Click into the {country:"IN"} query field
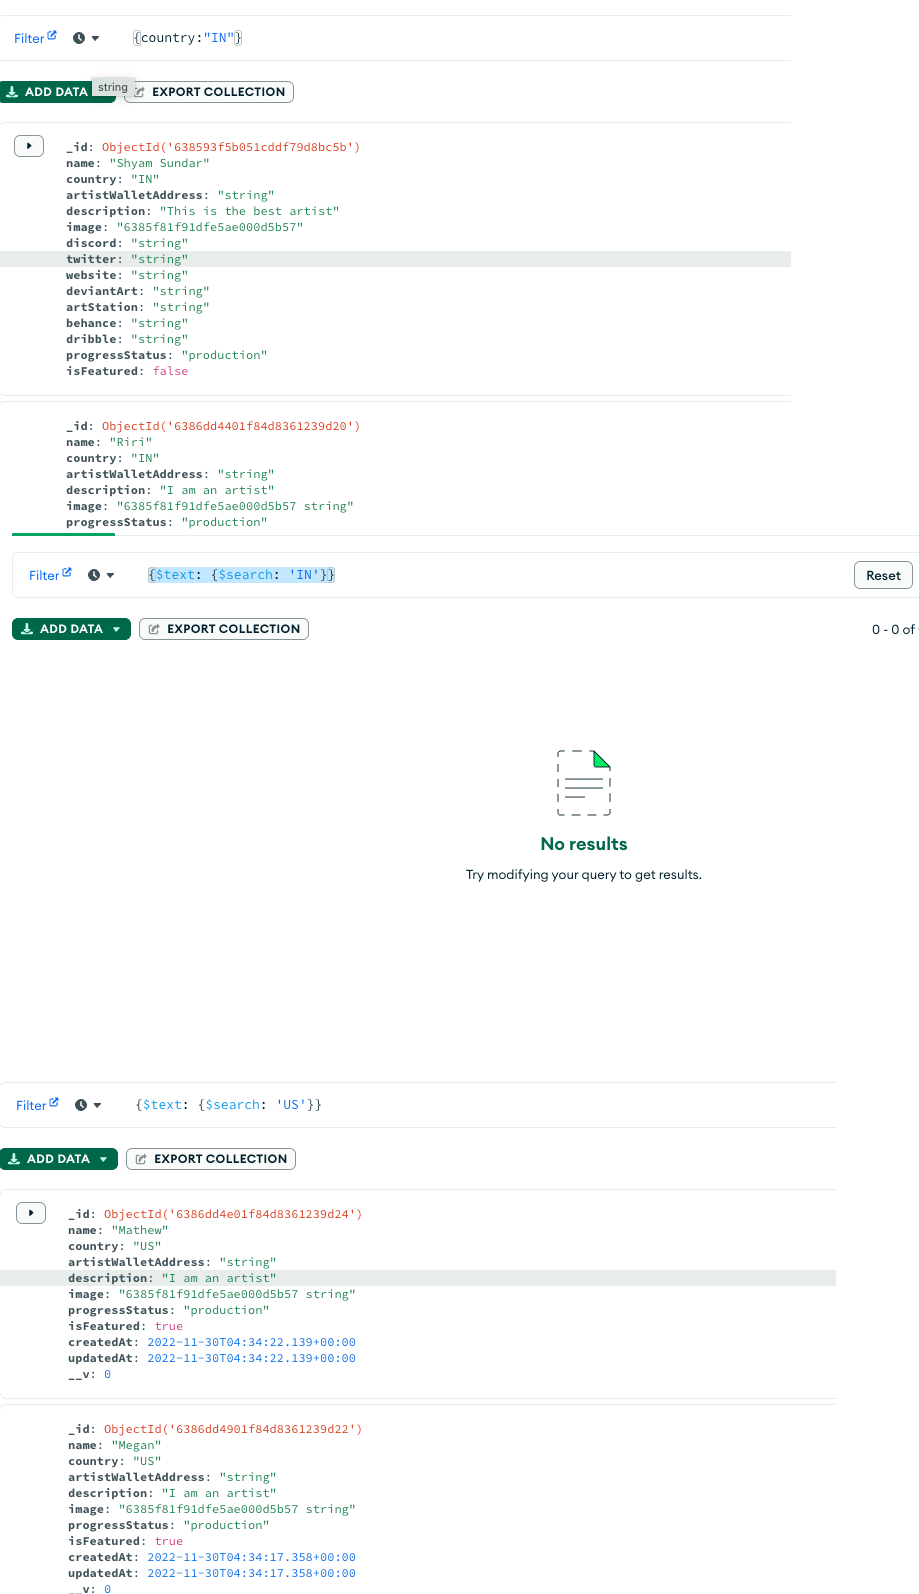 tap(187, 38)
